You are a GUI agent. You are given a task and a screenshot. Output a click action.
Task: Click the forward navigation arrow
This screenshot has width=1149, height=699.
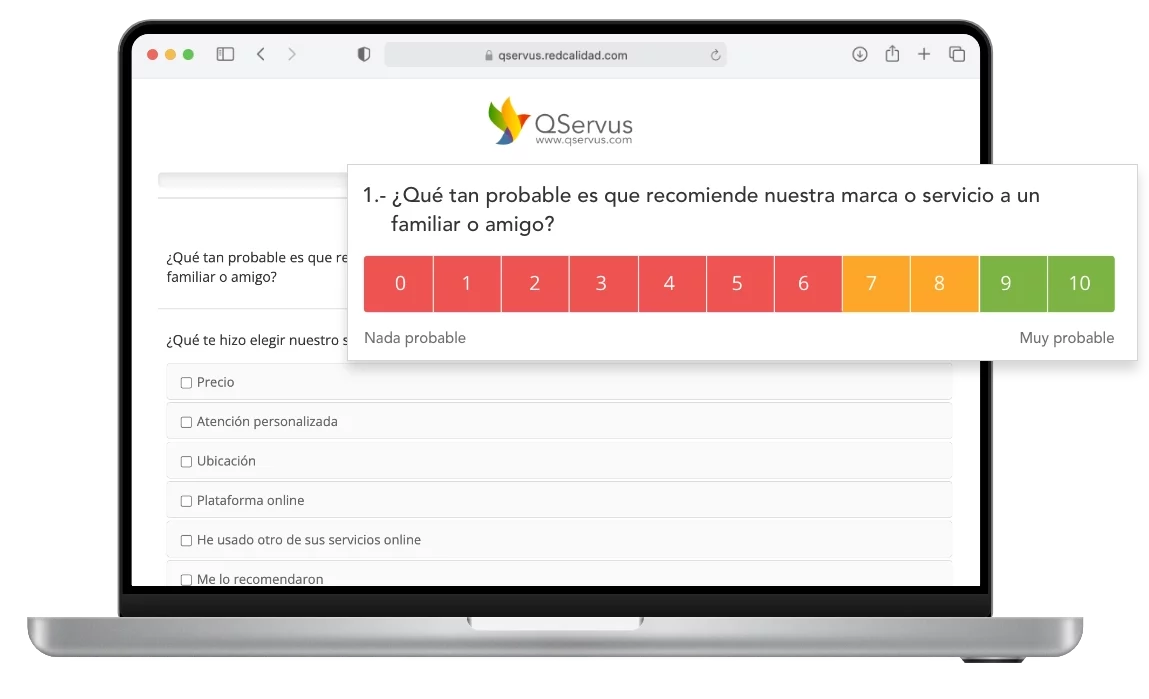tap(292, 55)
